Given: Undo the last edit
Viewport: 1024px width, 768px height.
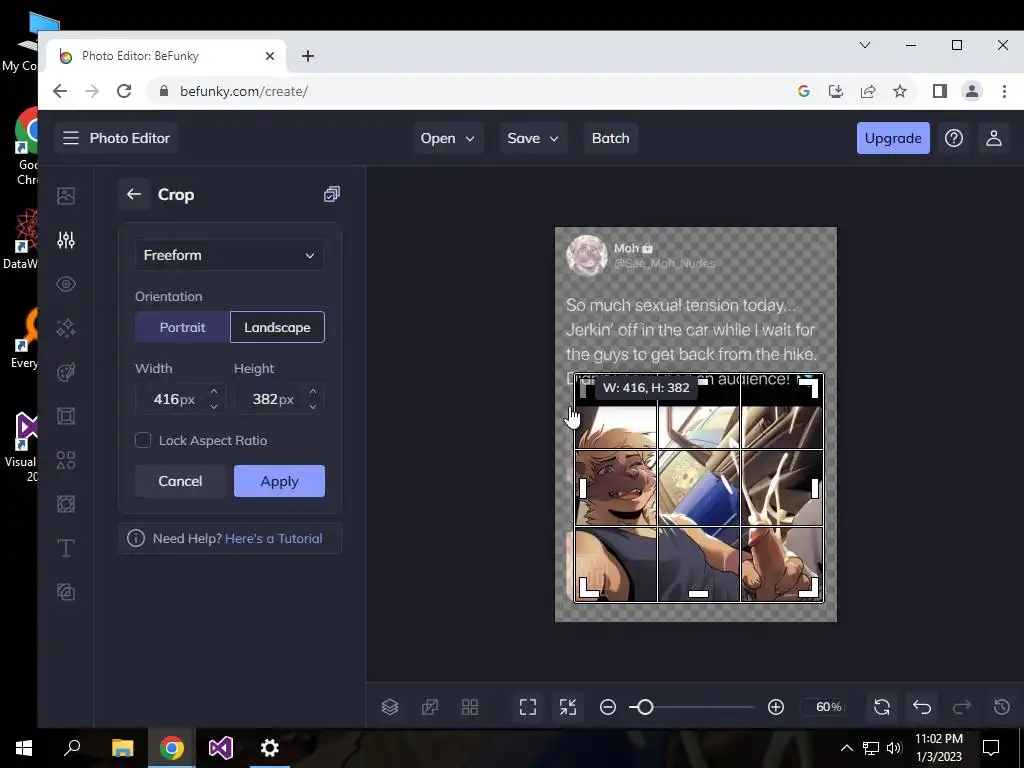Looking at the screenshot, I should (x=921, y=707).
